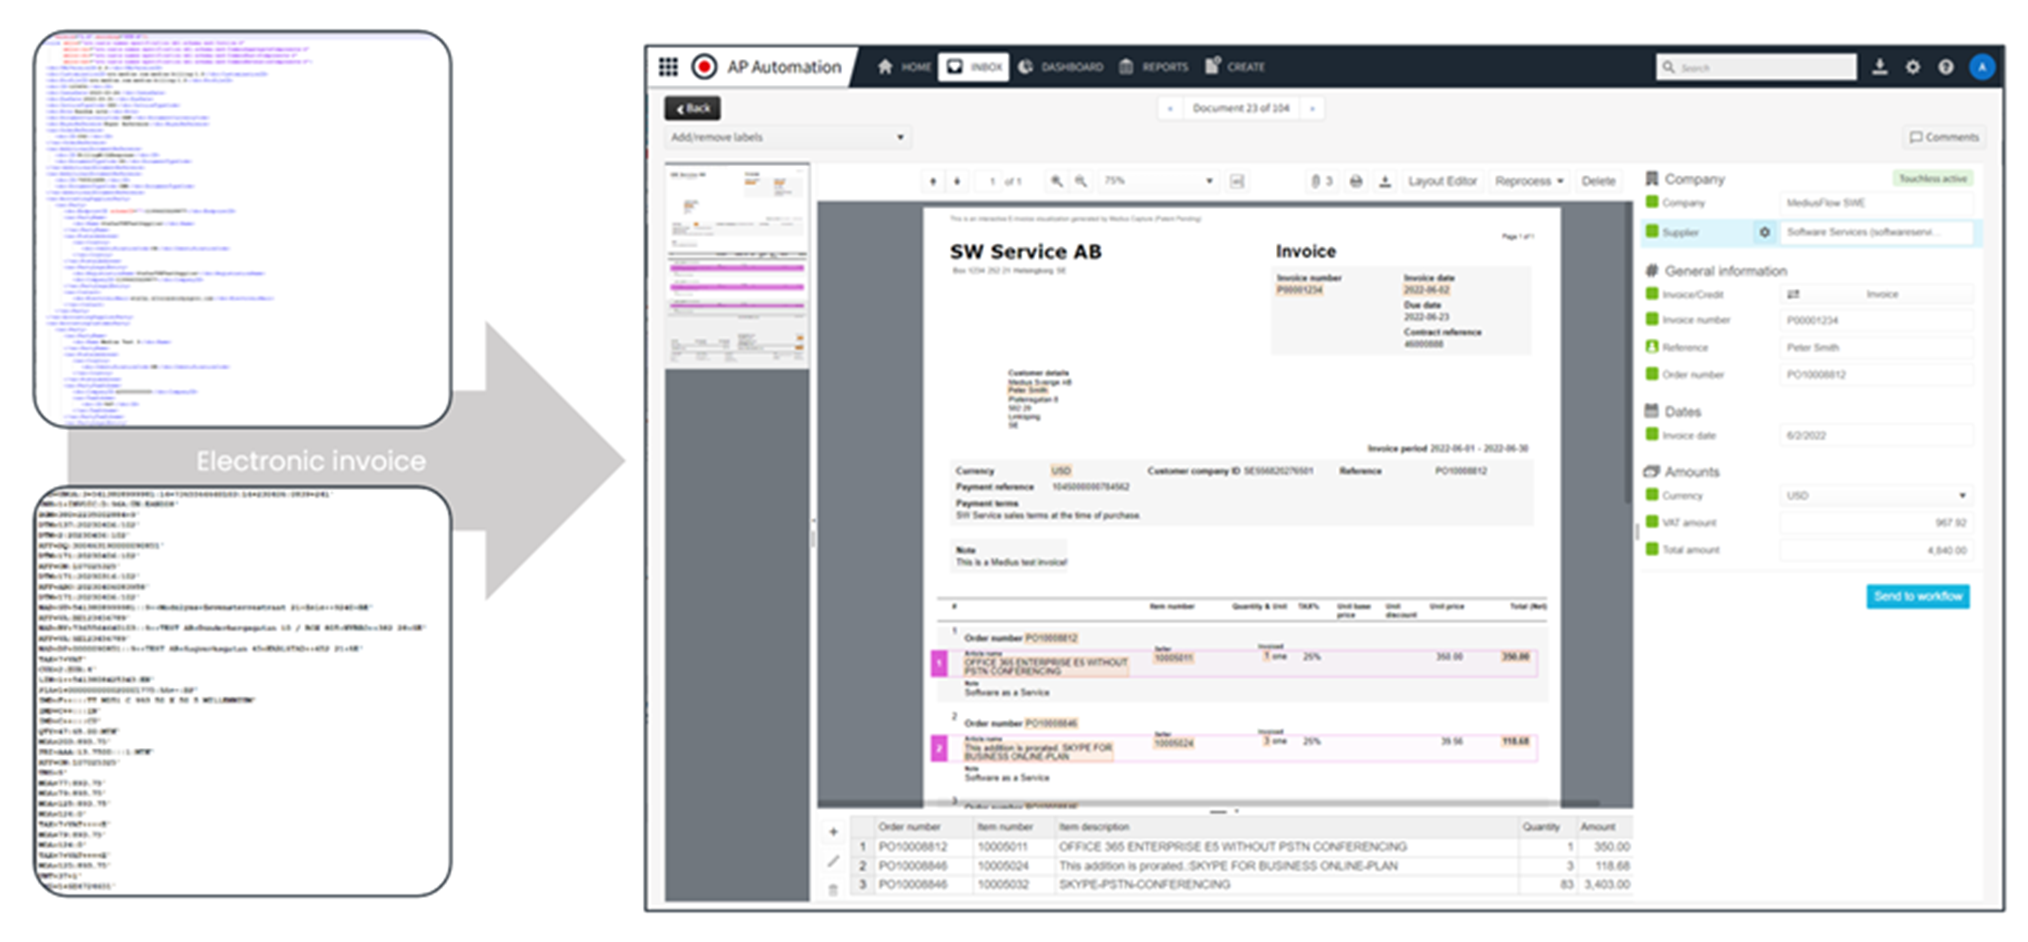
Task: Click the page number field
Action: (x=992, y=181)
